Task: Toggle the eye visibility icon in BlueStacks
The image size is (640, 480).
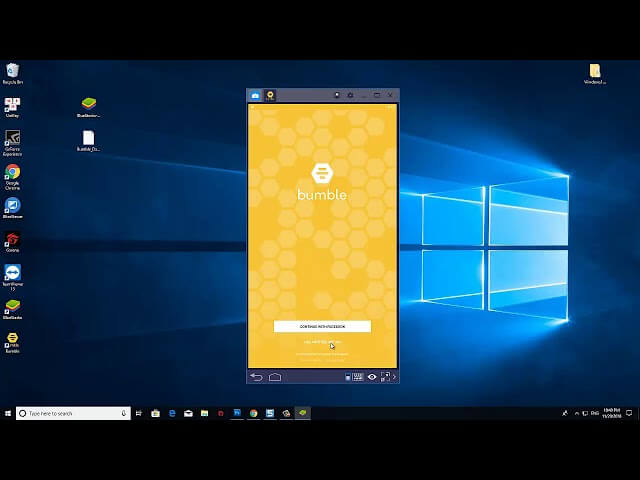Action: (372, 377)
